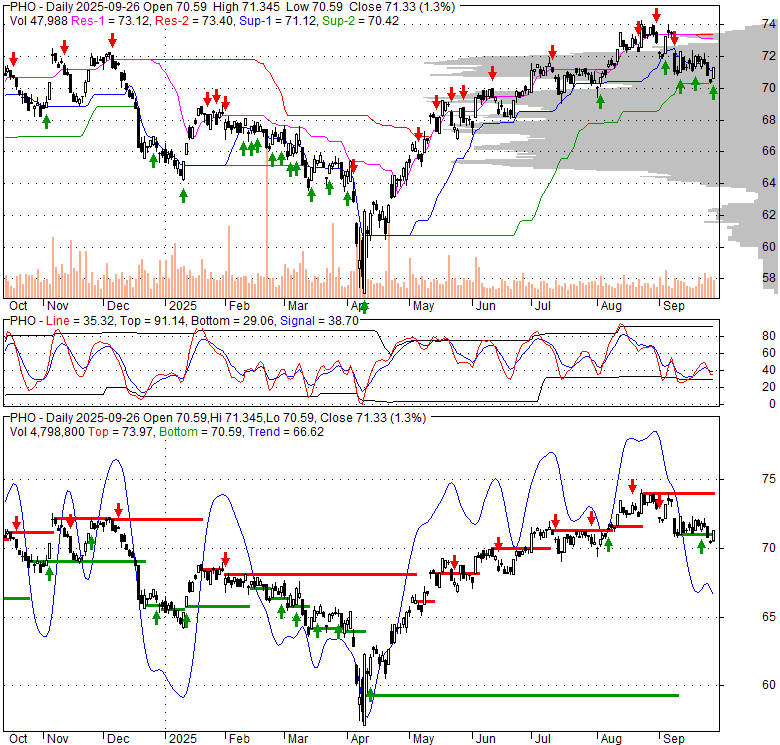
Task: Click the green arrow at April low in bottom chart
Action: (x=370, y=694)
